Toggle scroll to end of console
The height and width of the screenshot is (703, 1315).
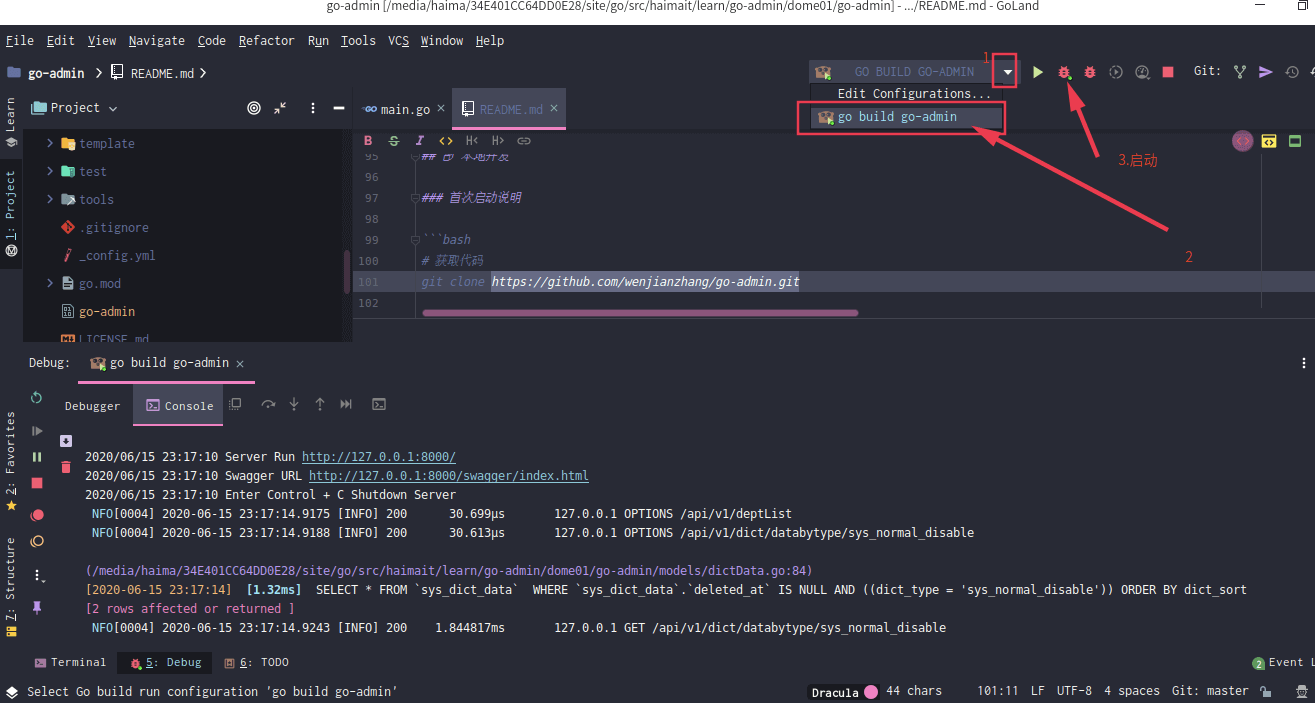pos(66,441)
